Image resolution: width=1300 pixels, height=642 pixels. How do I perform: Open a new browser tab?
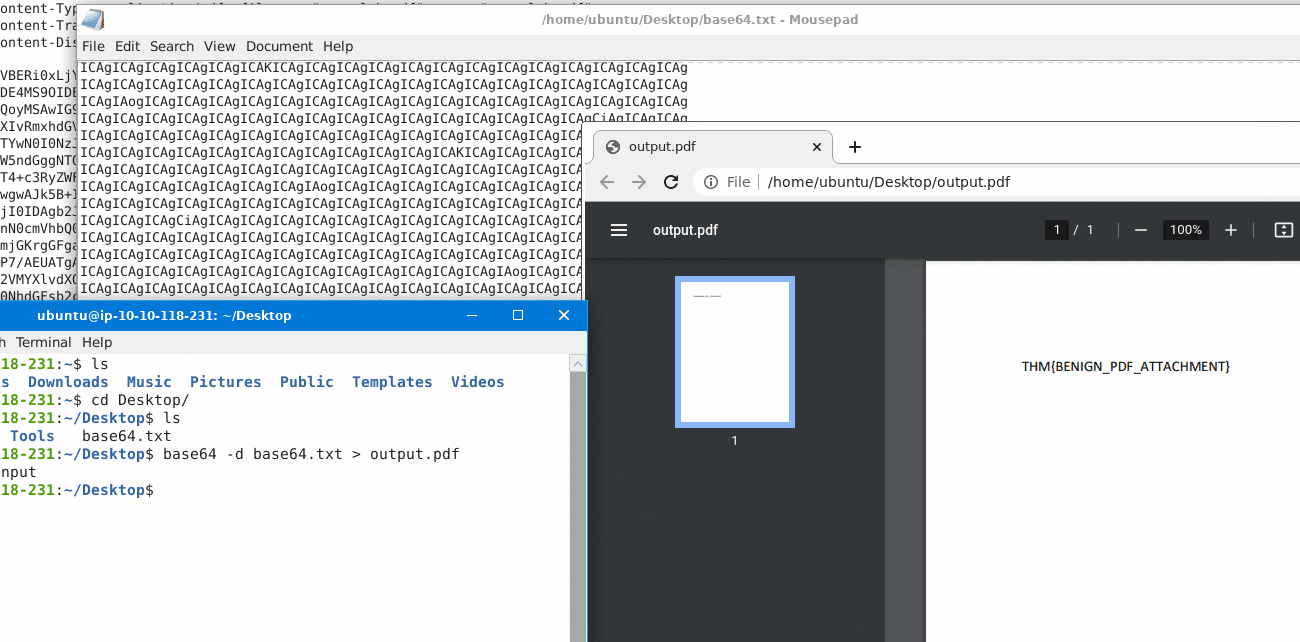855,147
